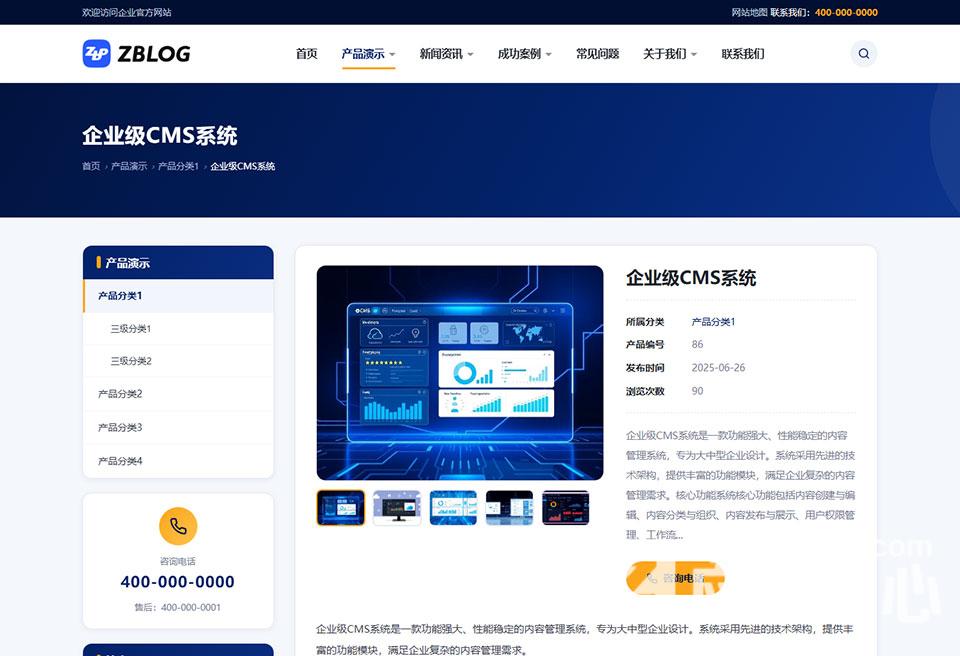The height and width of the screenshot is (656, 960).
Task: Click the search magnifier icon in header
Action: point(863,54)
